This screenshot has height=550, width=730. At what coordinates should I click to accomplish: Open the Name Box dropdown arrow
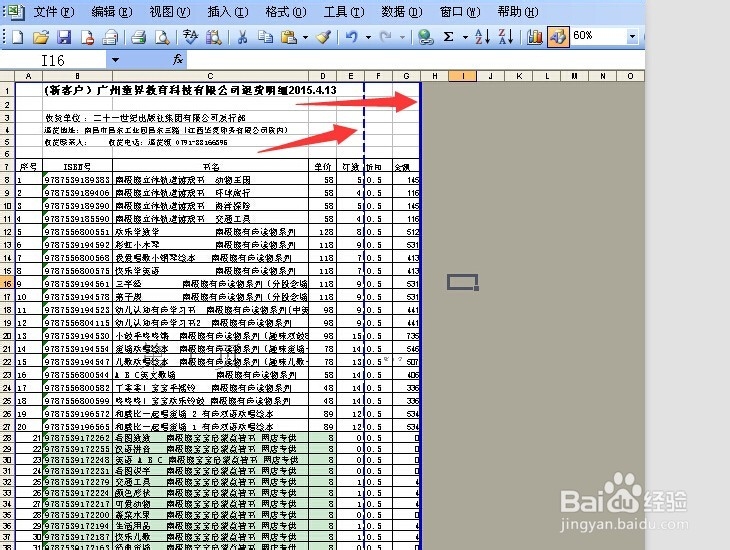[x=115, y=60]
